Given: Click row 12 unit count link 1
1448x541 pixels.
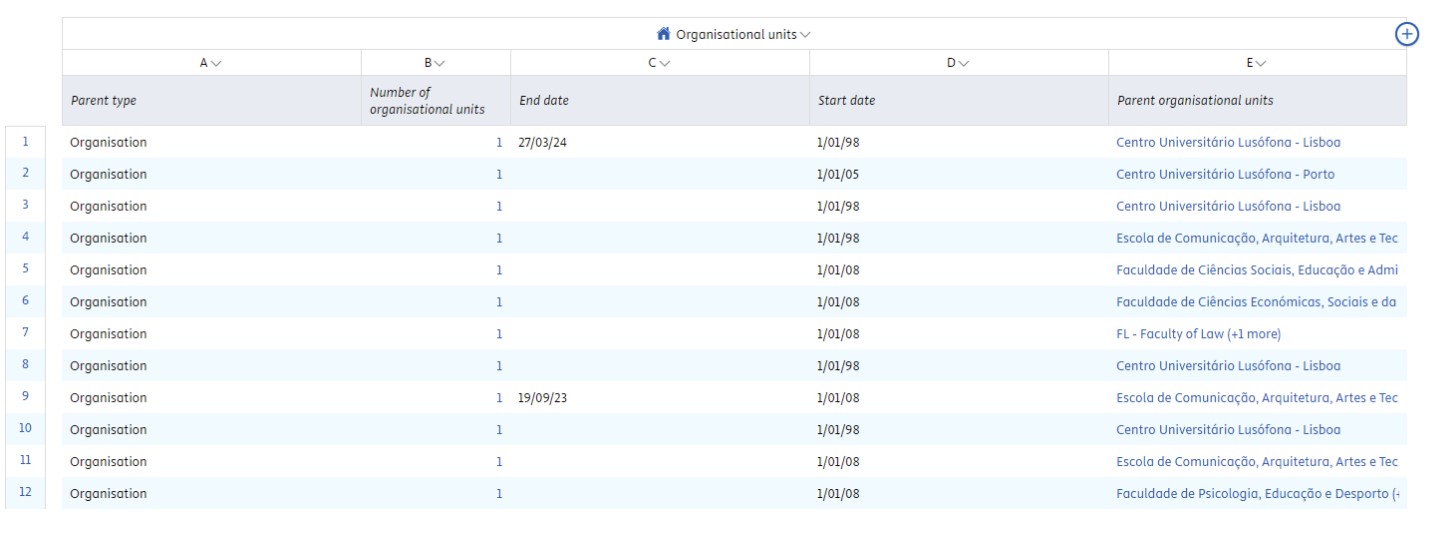Looking at the screenshot, I should pyautogui.click(x=499, y=494).
